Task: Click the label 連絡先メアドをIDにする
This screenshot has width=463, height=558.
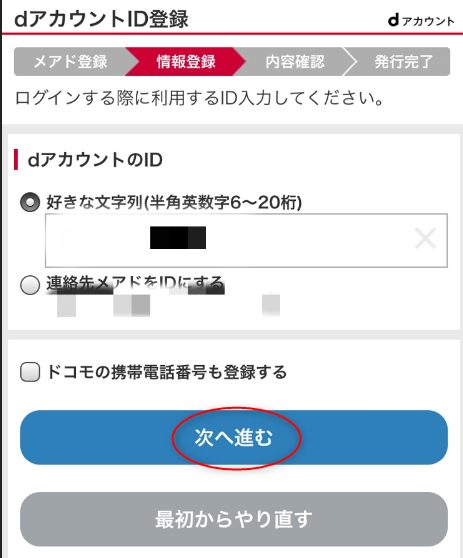Action: tap(135, 285)
